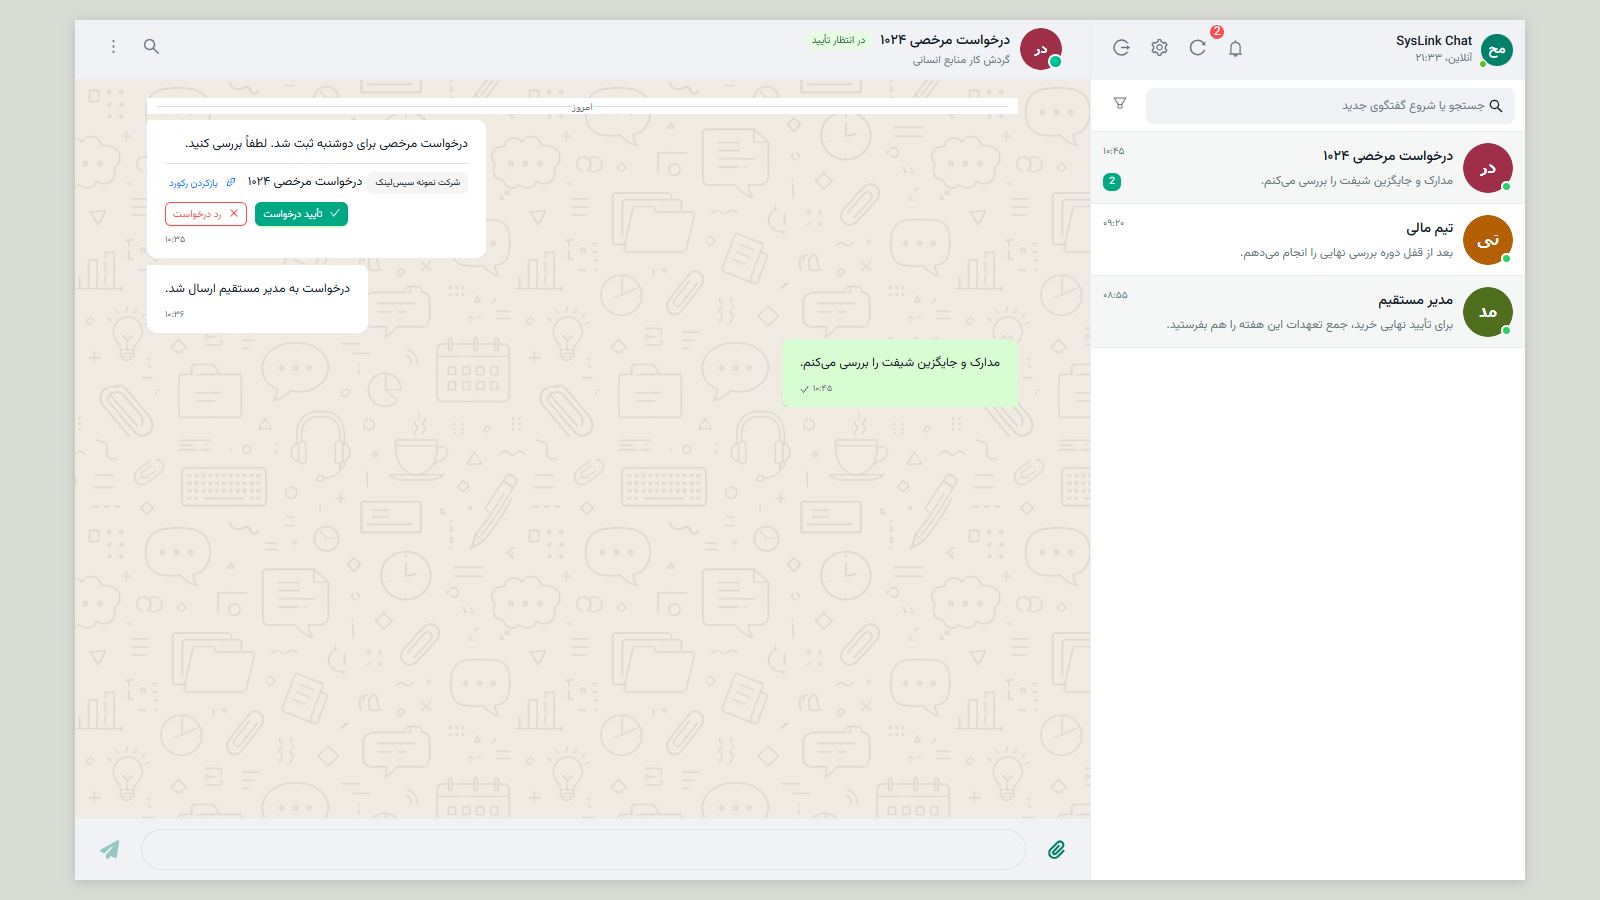Open the درخواست مرخصی ۱۰۲۴ conversation in list

(1308, 168)
